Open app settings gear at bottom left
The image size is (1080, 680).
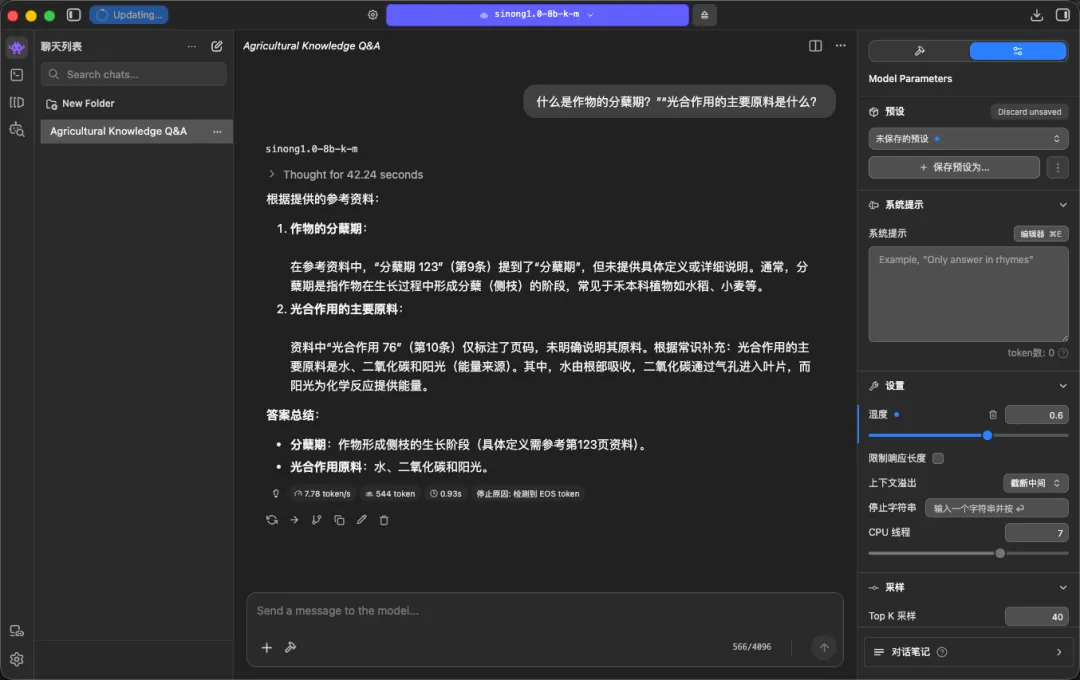tap(17, 659)
